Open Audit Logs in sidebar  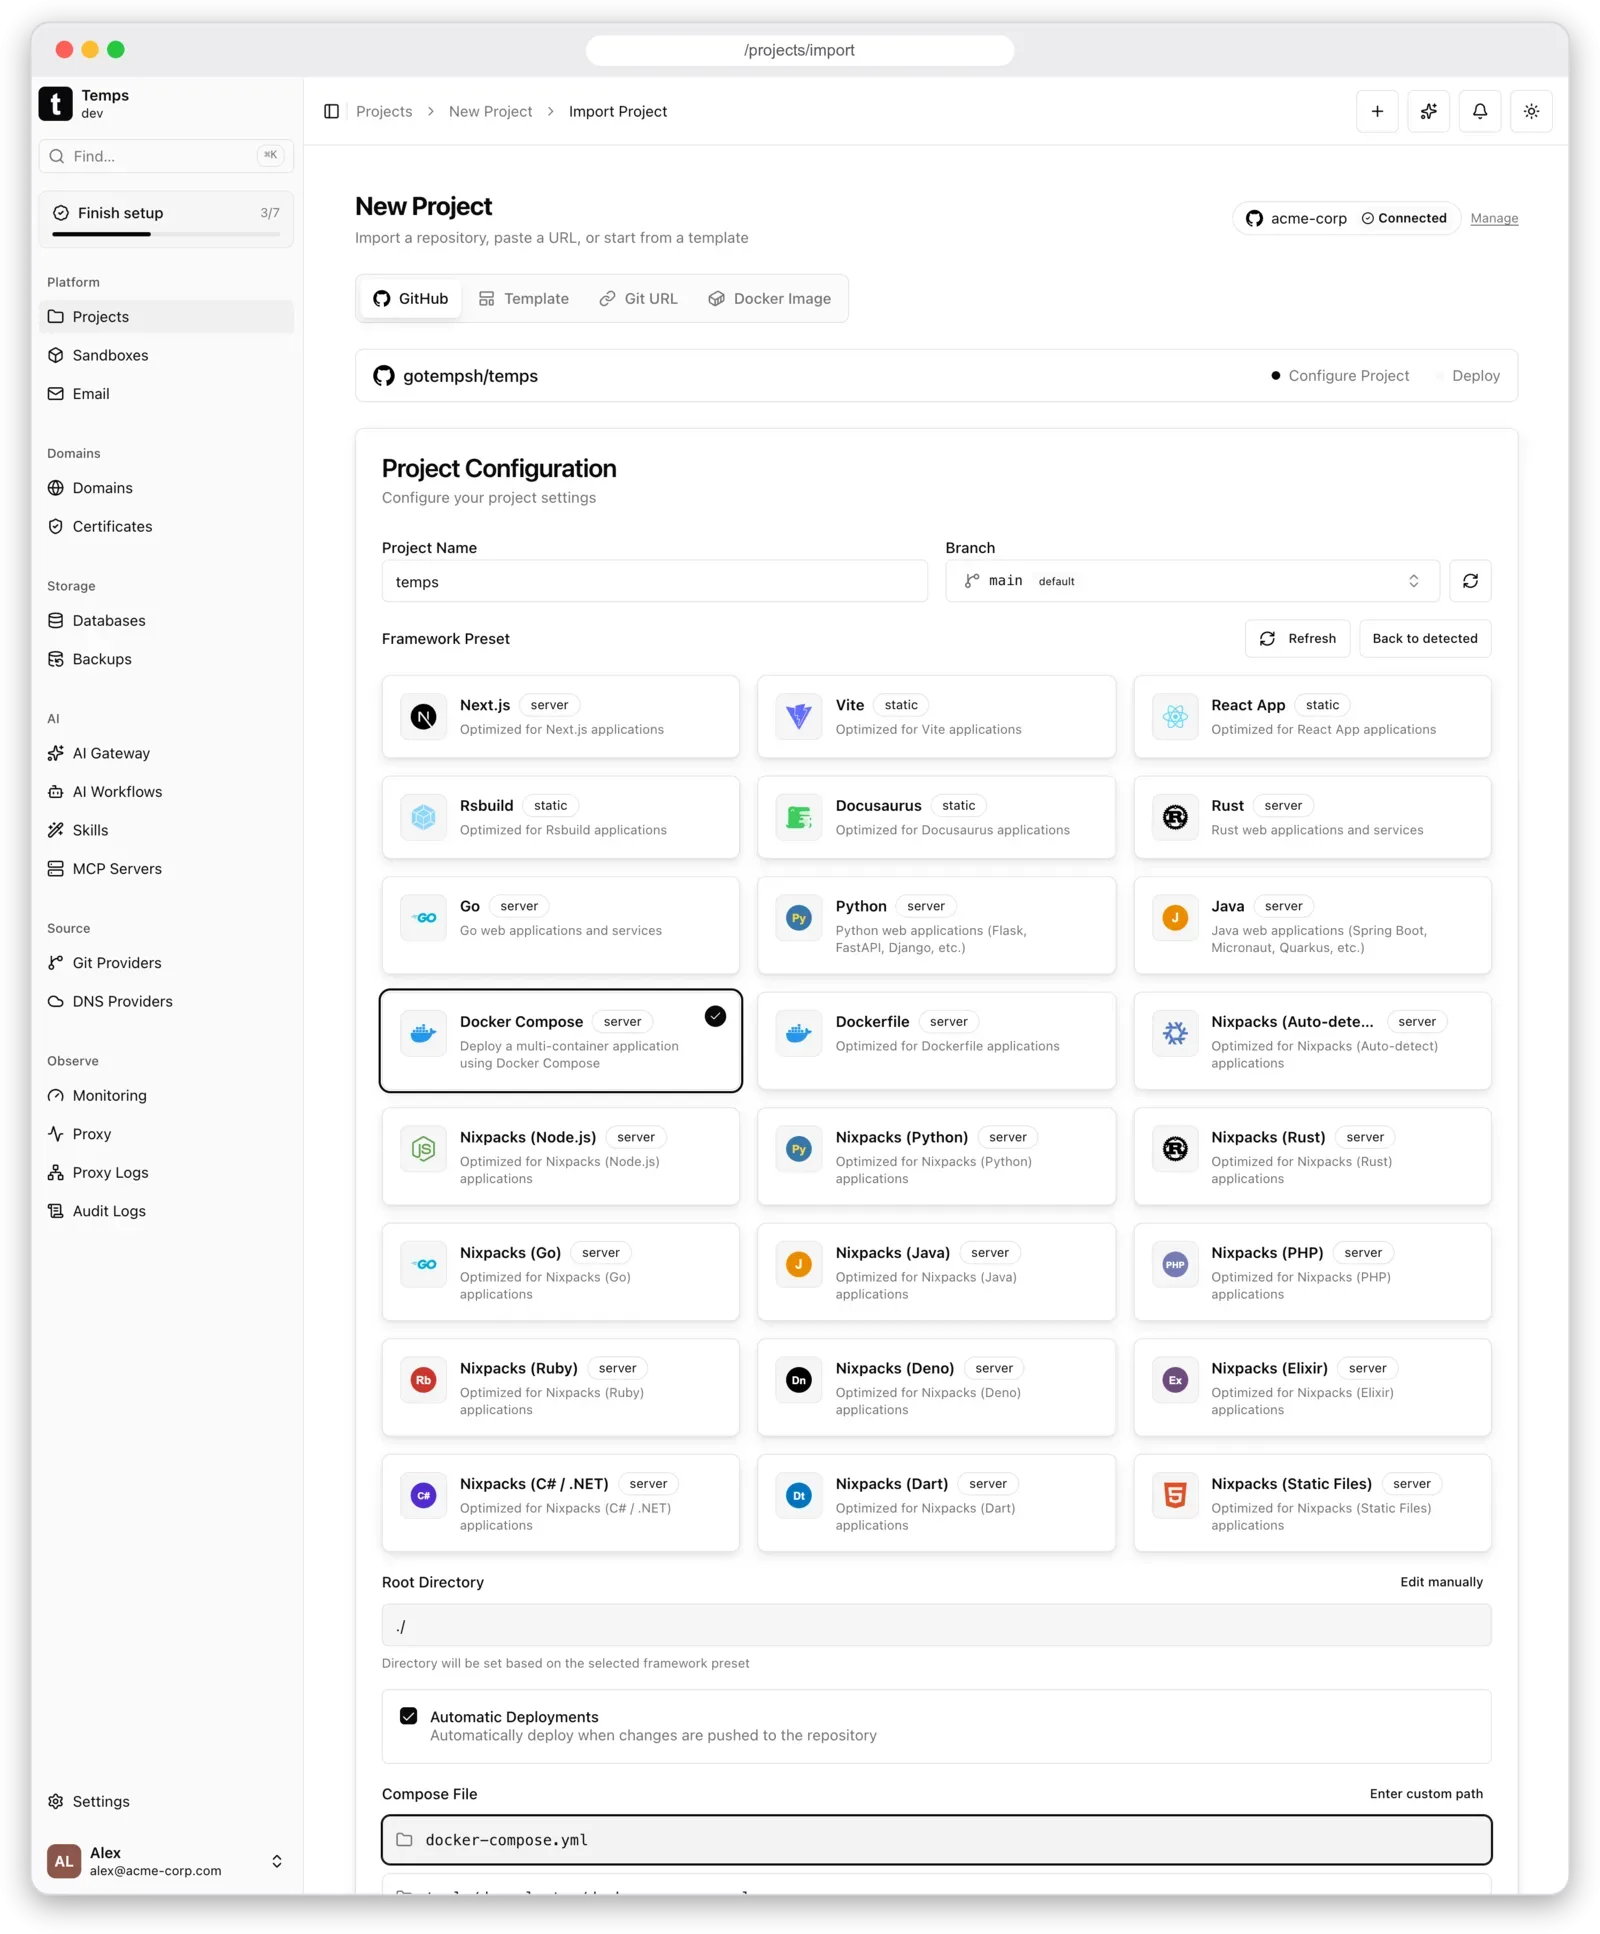(166, 1211)
